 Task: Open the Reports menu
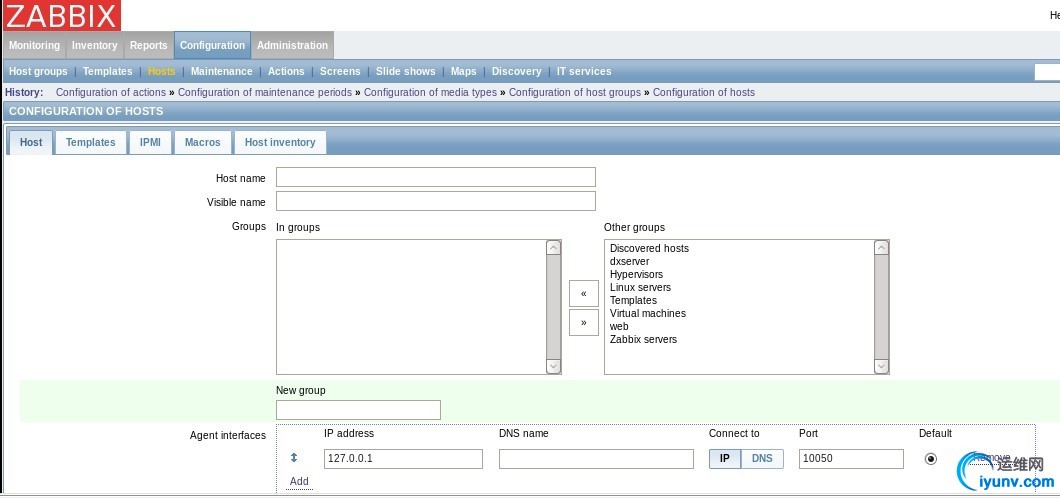click(149, 45)
